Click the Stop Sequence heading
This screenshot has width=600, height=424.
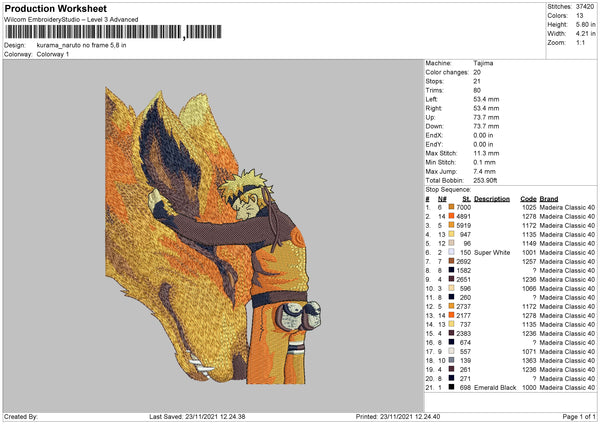(448, 189)
